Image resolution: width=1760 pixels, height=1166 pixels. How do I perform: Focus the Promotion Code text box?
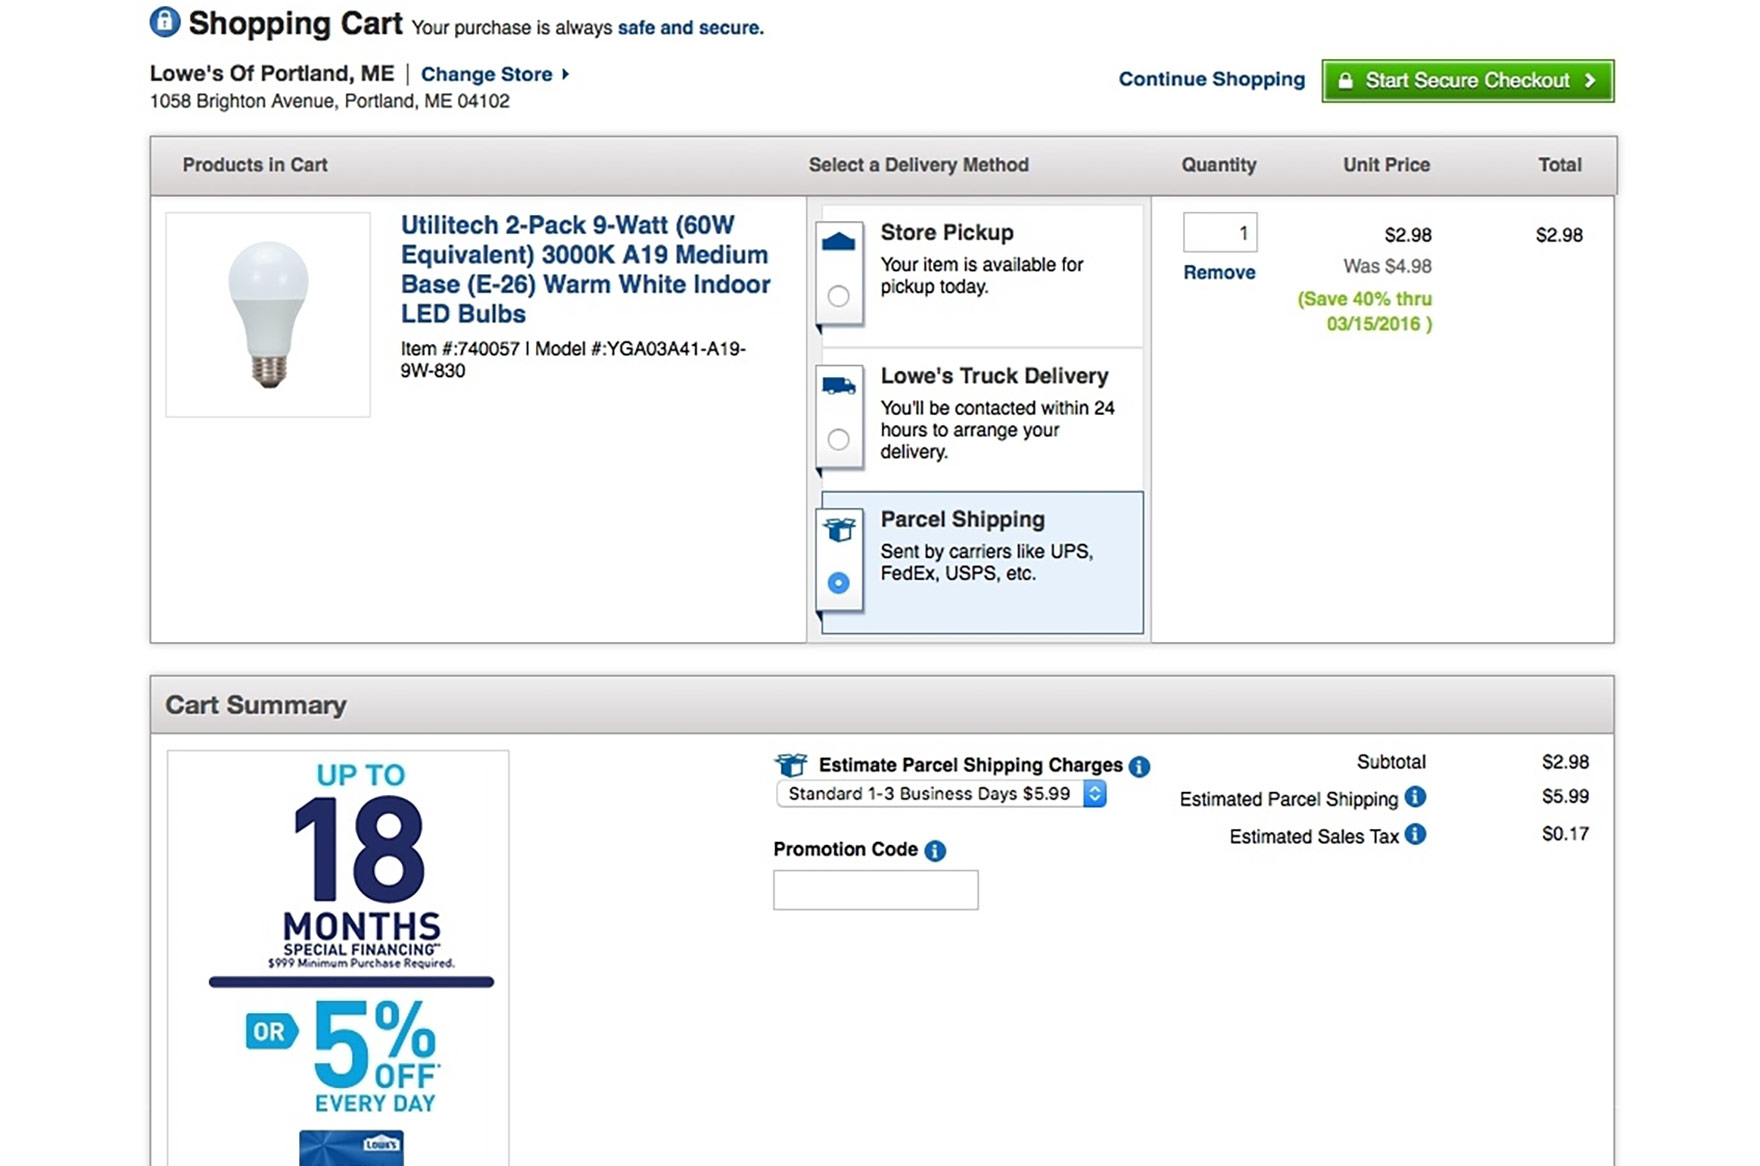(x=875, y=890)
